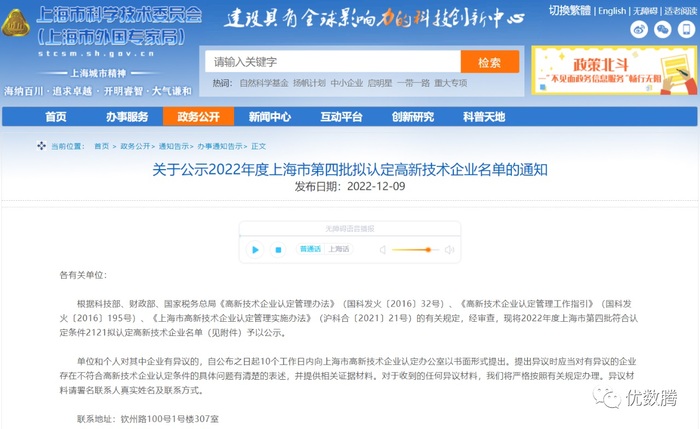Open the 创新研究 navigation tab
This screenshot has width=700, height=429.
point(412,117)
